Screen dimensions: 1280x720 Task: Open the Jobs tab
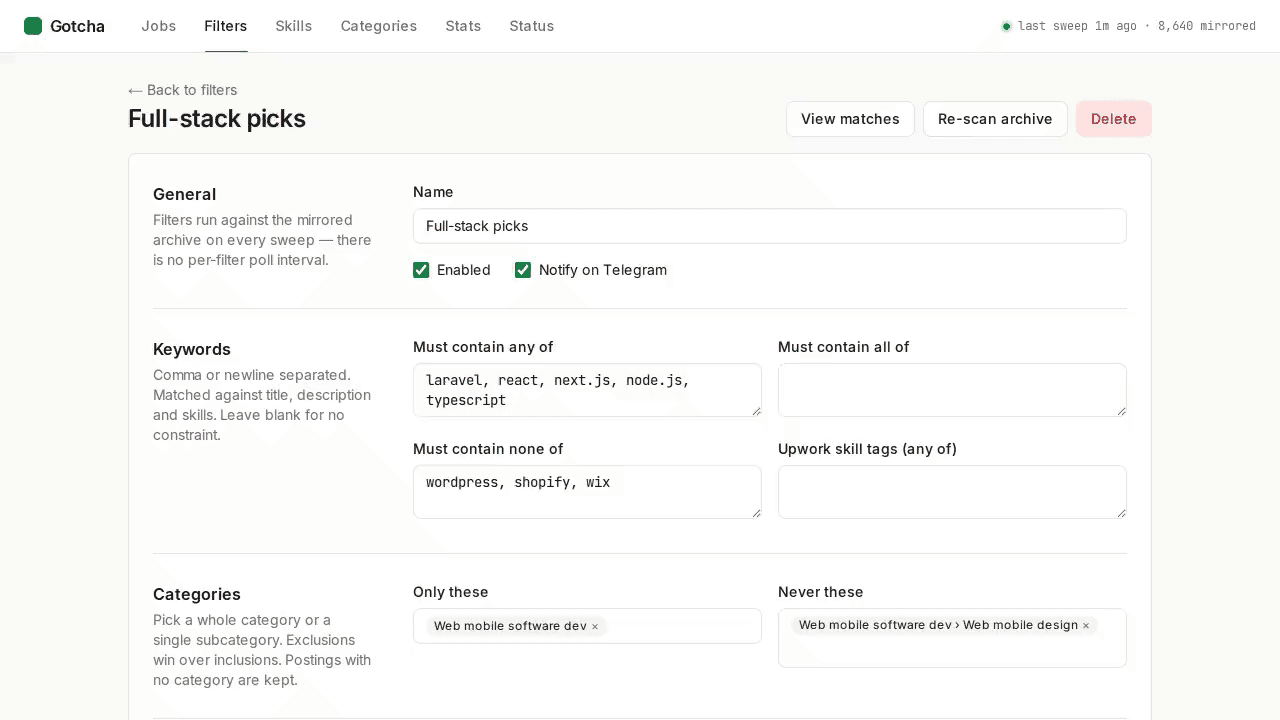click(159, 26)
